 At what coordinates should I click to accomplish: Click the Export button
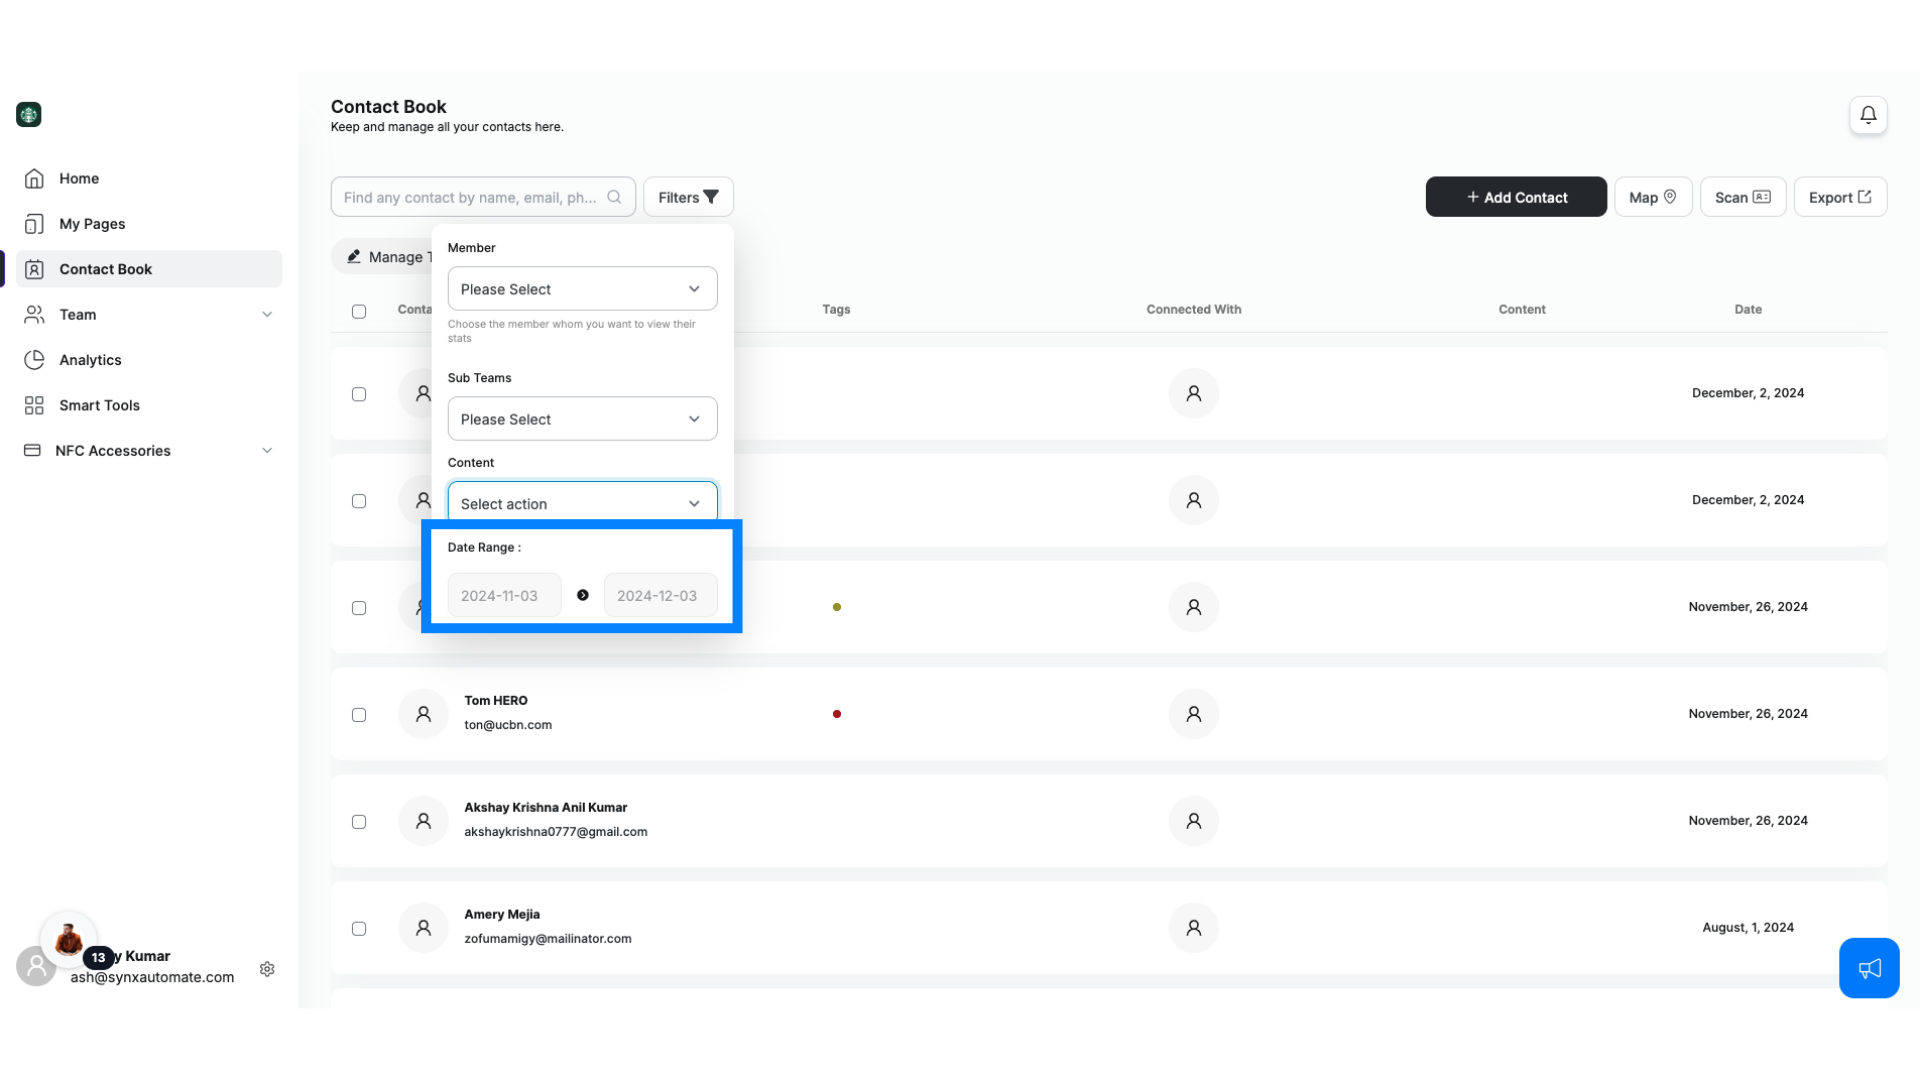click(x=1840, y=197)
